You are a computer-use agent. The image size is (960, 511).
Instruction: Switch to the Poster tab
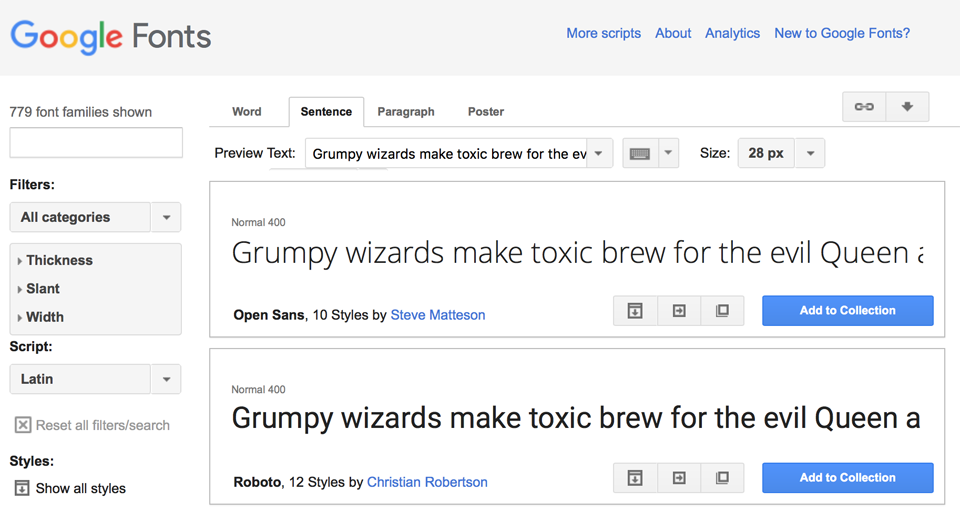coord(486,112)
